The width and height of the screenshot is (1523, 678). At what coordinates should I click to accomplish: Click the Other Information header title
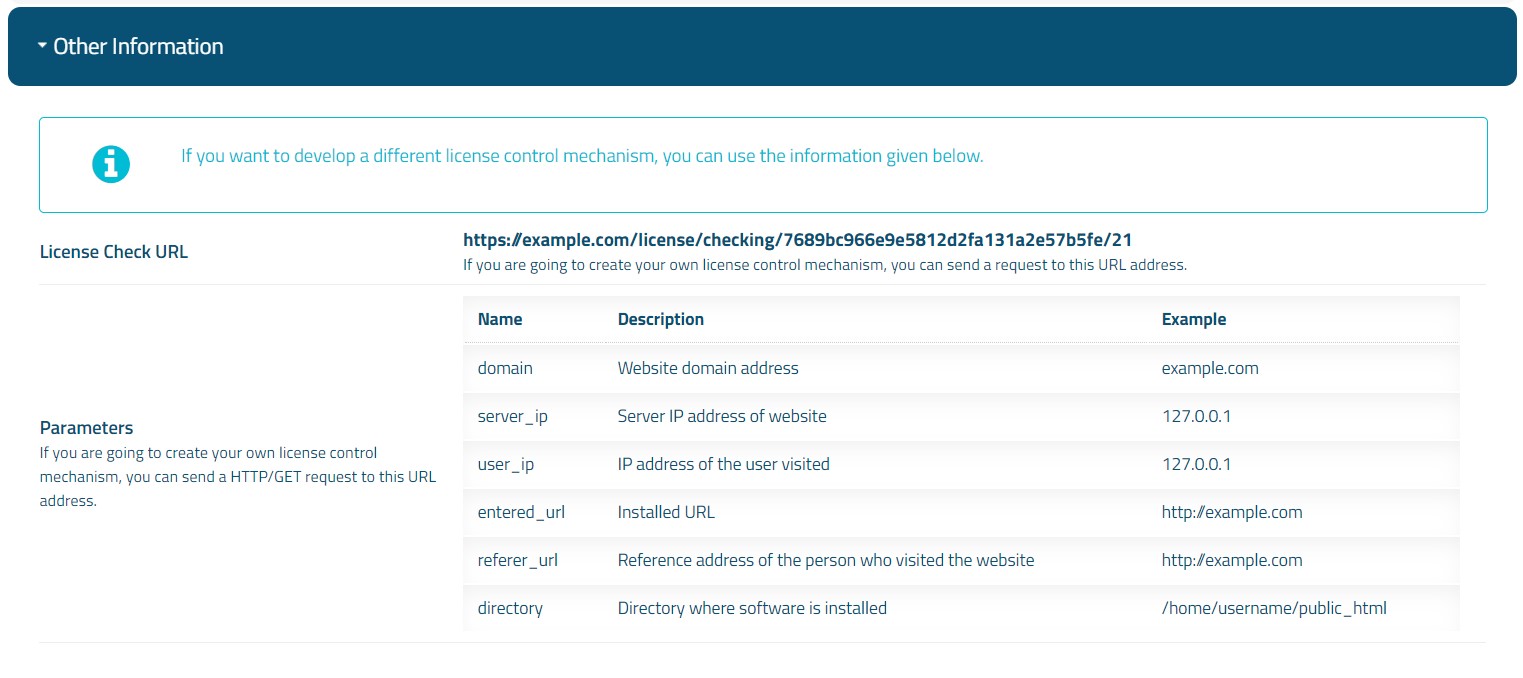[x=138, y=46]
